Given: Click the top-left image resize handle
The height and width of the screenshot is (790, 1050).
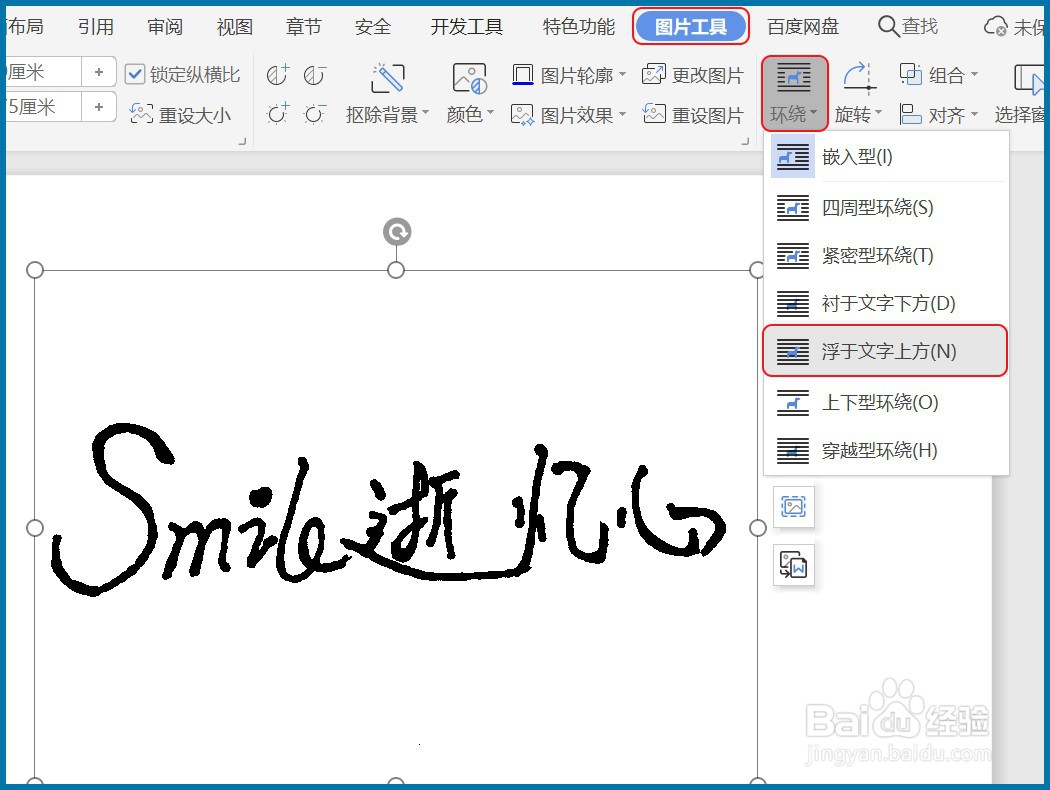Looking at the screenshot, I should click(x=35, y=270).
